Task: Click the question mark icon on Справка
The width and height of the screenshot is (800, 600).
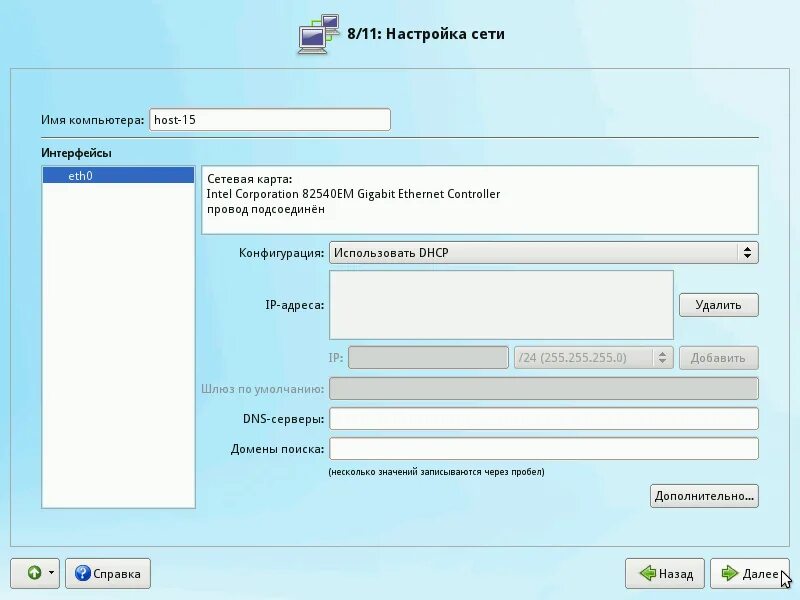Action: click(82, 573)
